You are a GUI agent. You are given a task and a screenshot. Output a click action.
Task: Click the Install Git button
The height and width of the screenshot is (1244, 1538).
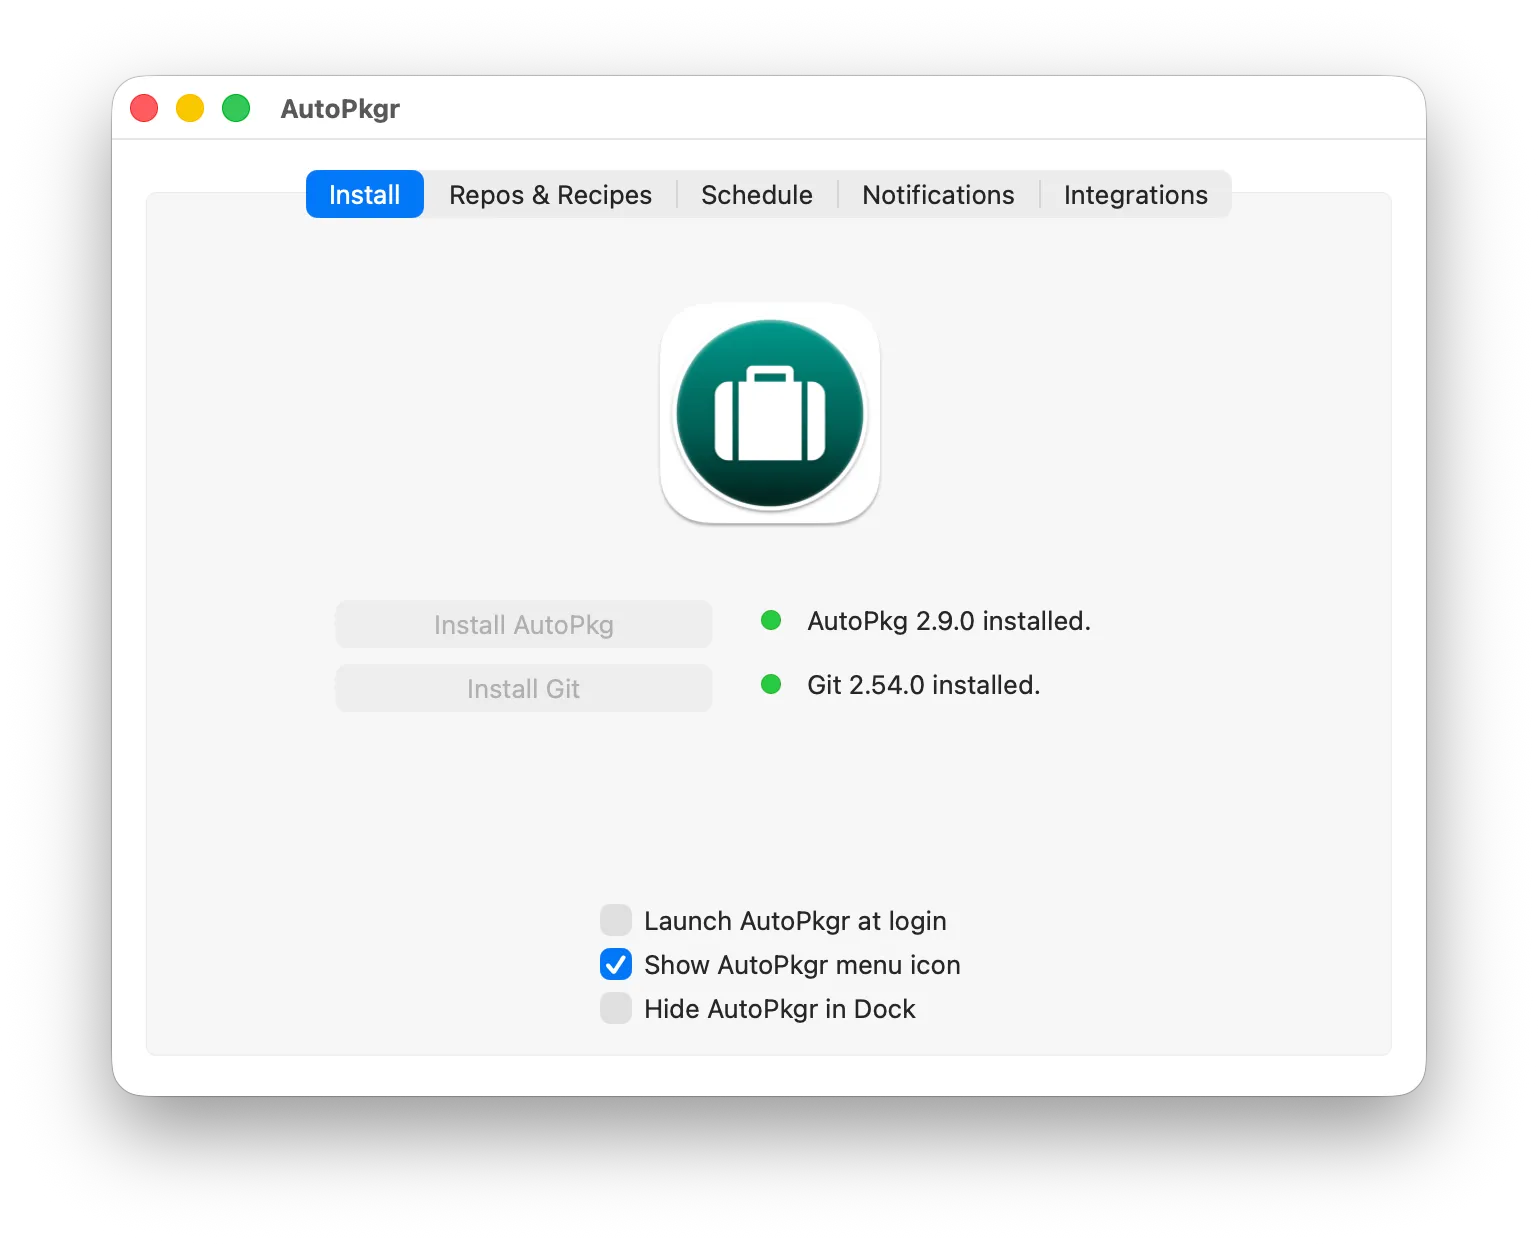coord(524,688)
